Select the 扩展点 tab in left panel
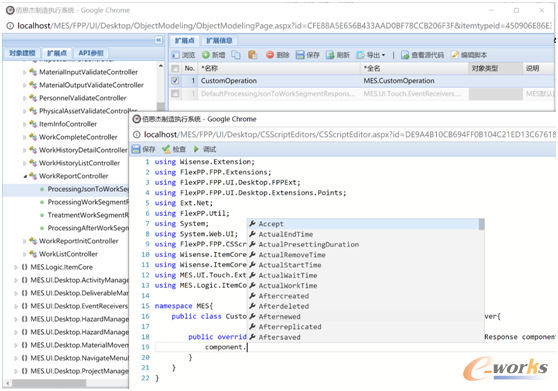Image resolution: width=558 pixels, height=391 pixels. tap(57, 53)
